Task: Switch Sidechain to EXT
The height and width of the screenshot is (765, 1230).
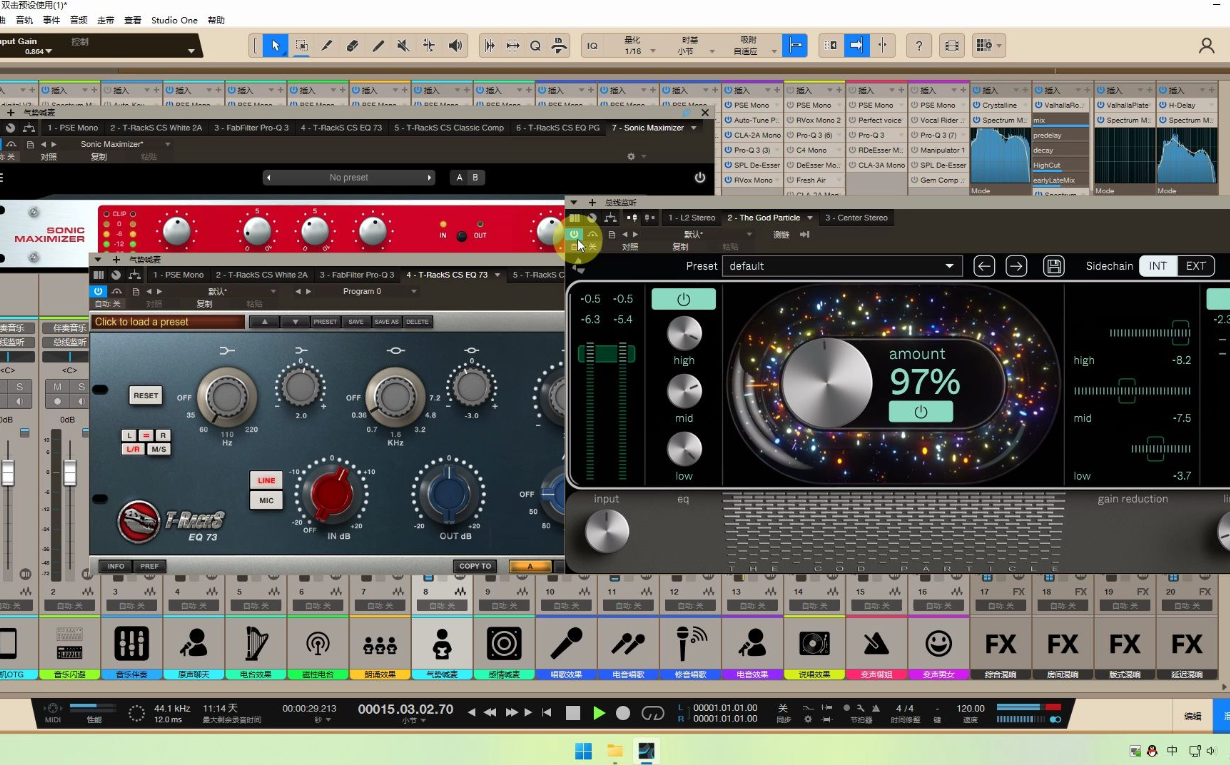Action: 1196,266
